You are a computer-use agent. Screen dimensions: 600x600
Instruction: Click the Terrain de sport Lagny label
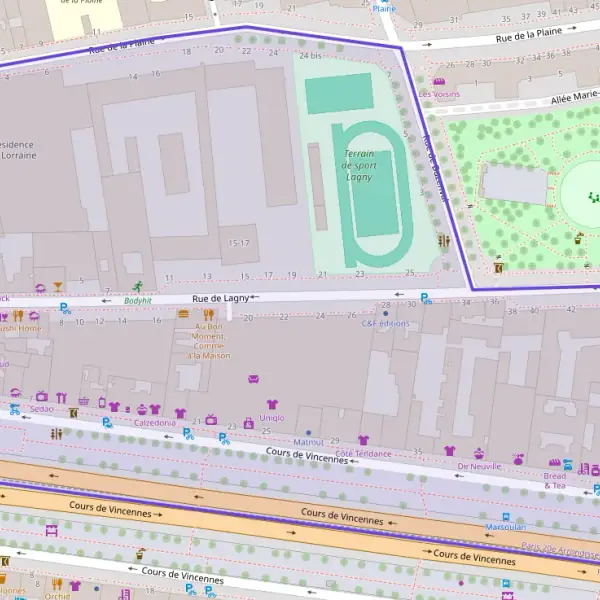click(x=359, y=165)
